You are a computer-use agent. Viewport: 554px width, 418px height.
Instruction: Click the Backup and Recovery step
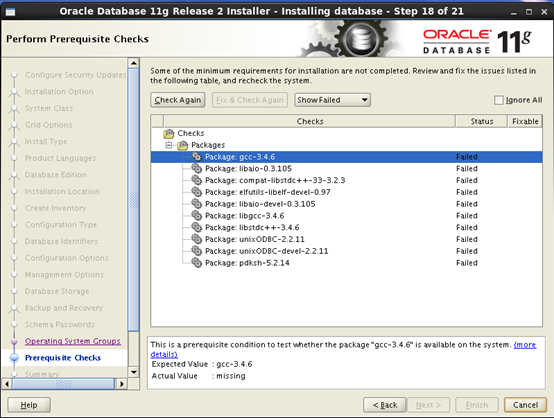64,308
